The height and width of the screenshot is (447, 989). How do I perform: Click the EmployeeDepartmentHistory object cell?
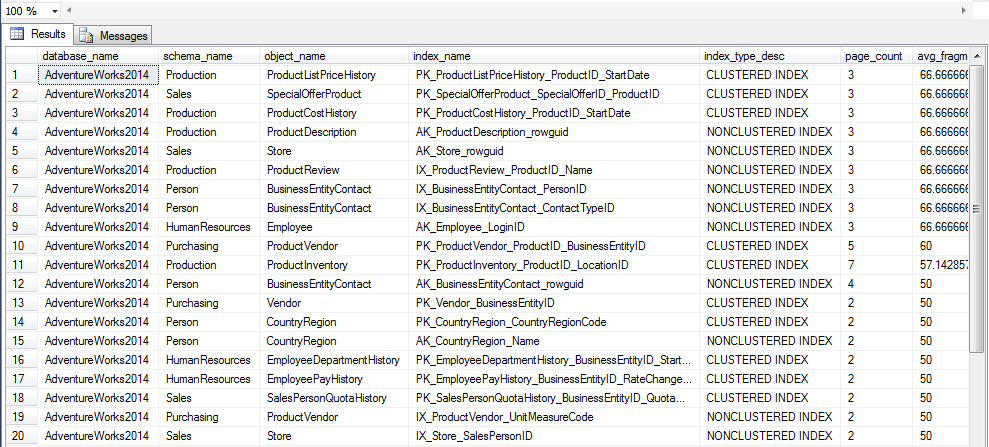pyautogui.click(x=334, y=359)
